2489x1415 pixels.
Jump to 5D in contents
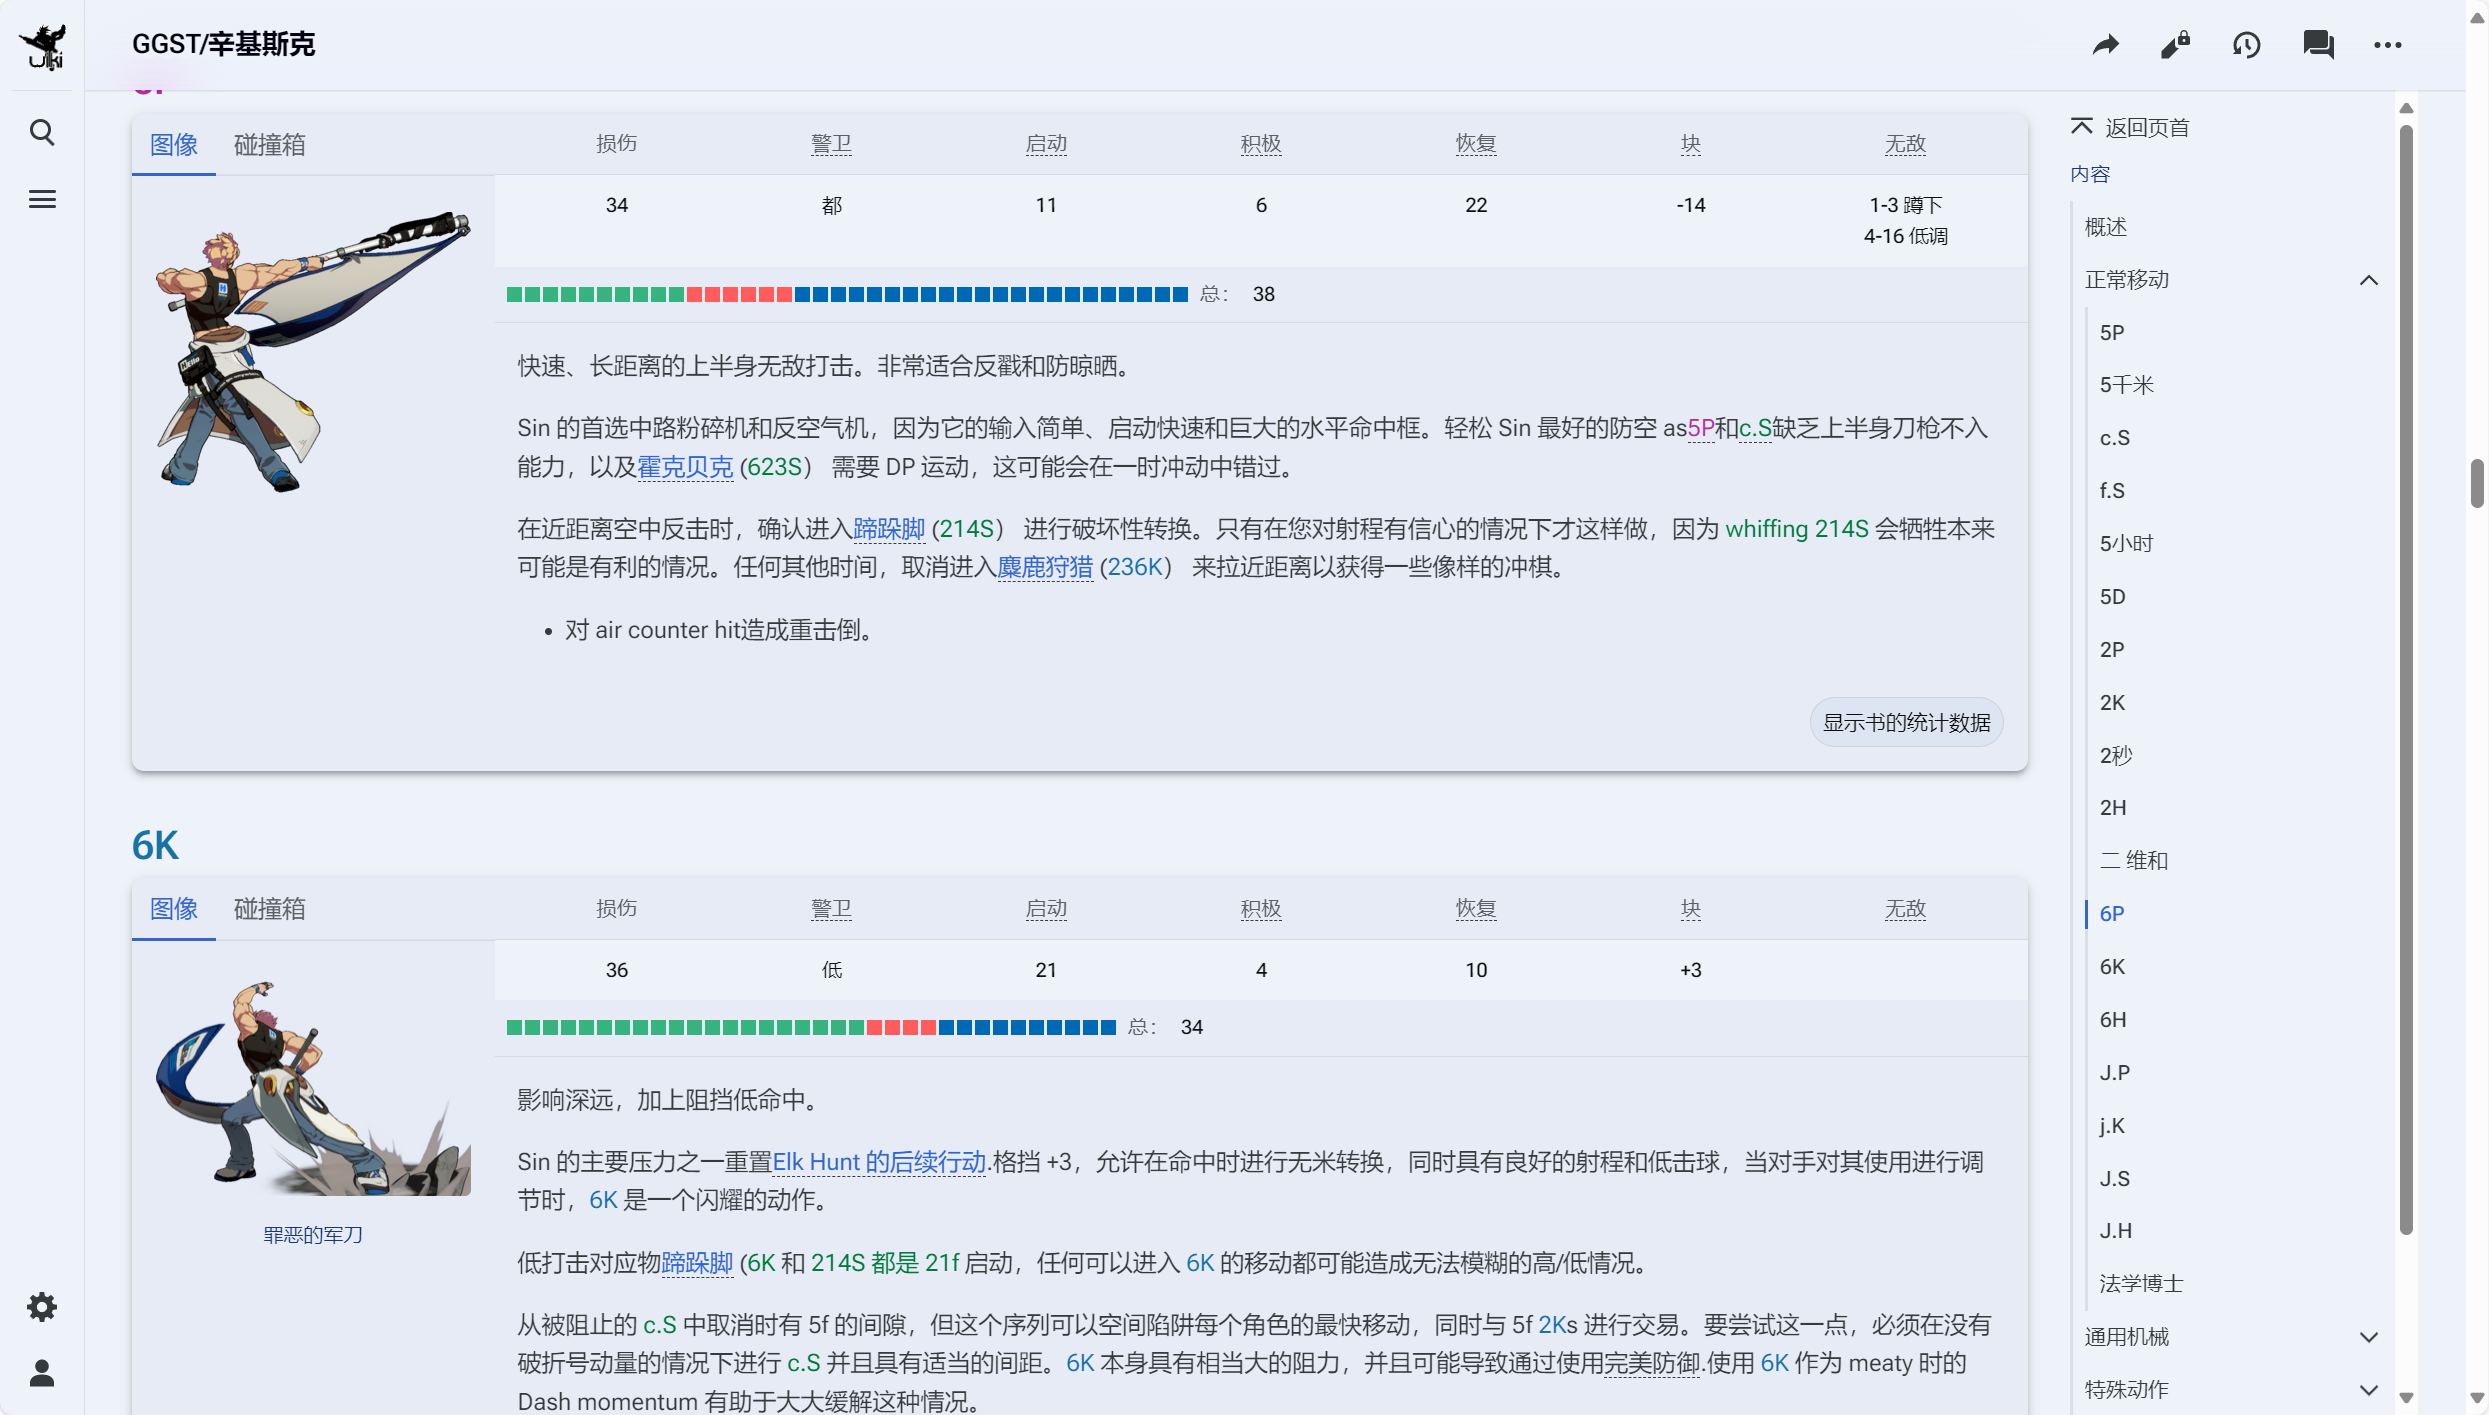tap(2112, 597)
